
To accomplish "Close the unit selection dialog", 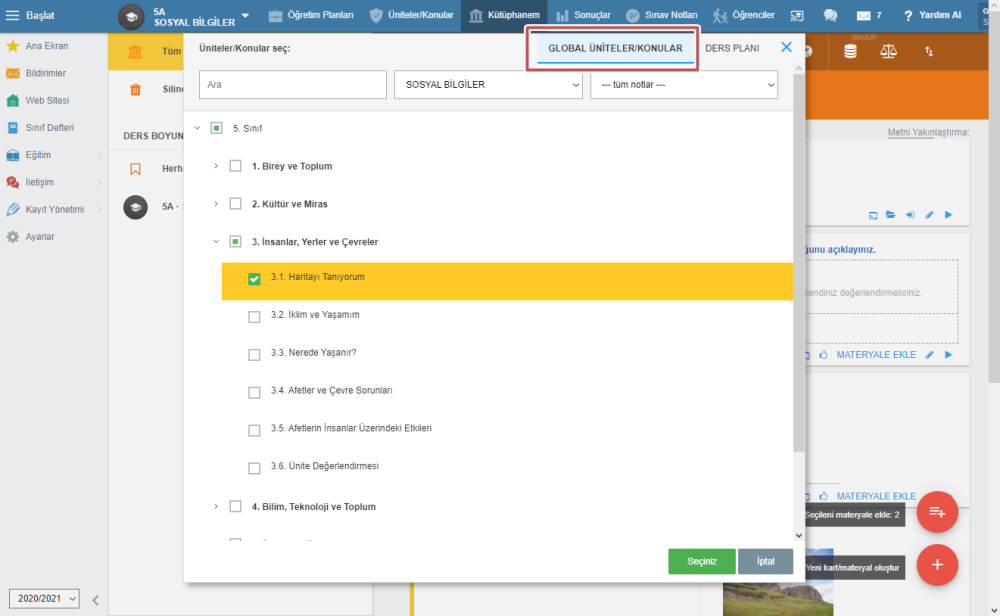I will point(786,47).
